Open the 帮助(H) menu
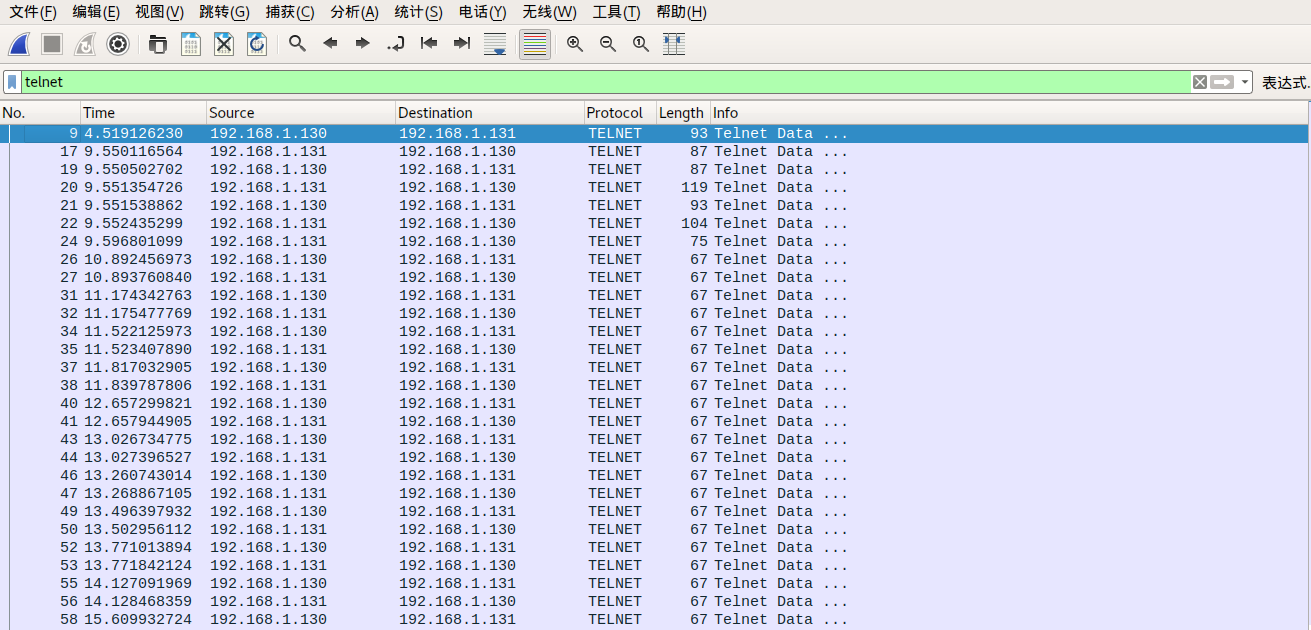The width and height of the screenshot is (1311, 630). (681, 12)
